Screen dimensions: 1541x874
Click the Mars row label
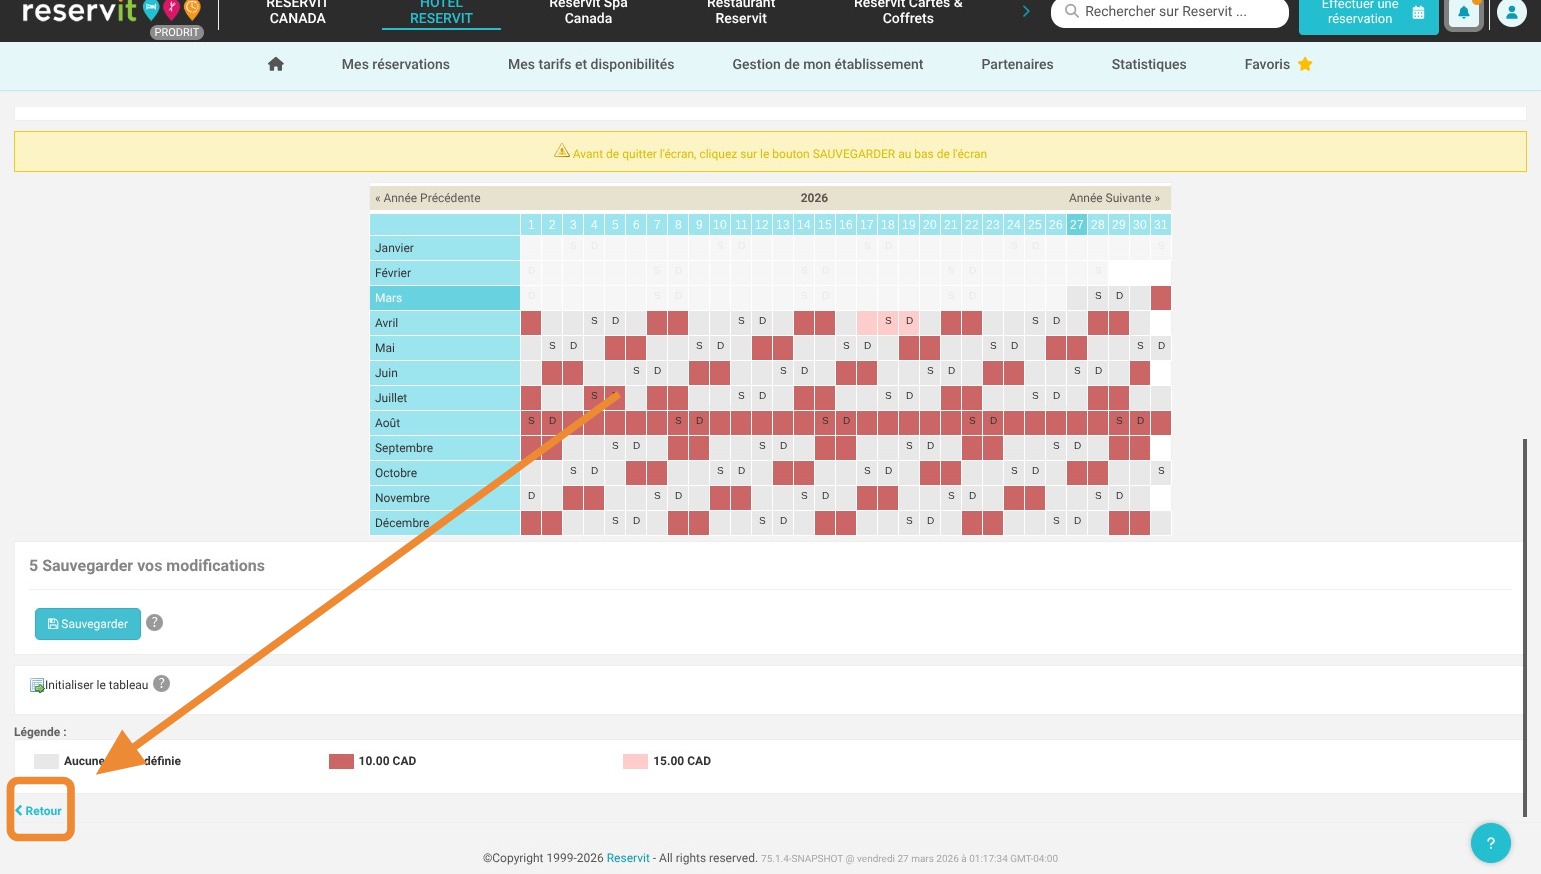coord(445,297)
